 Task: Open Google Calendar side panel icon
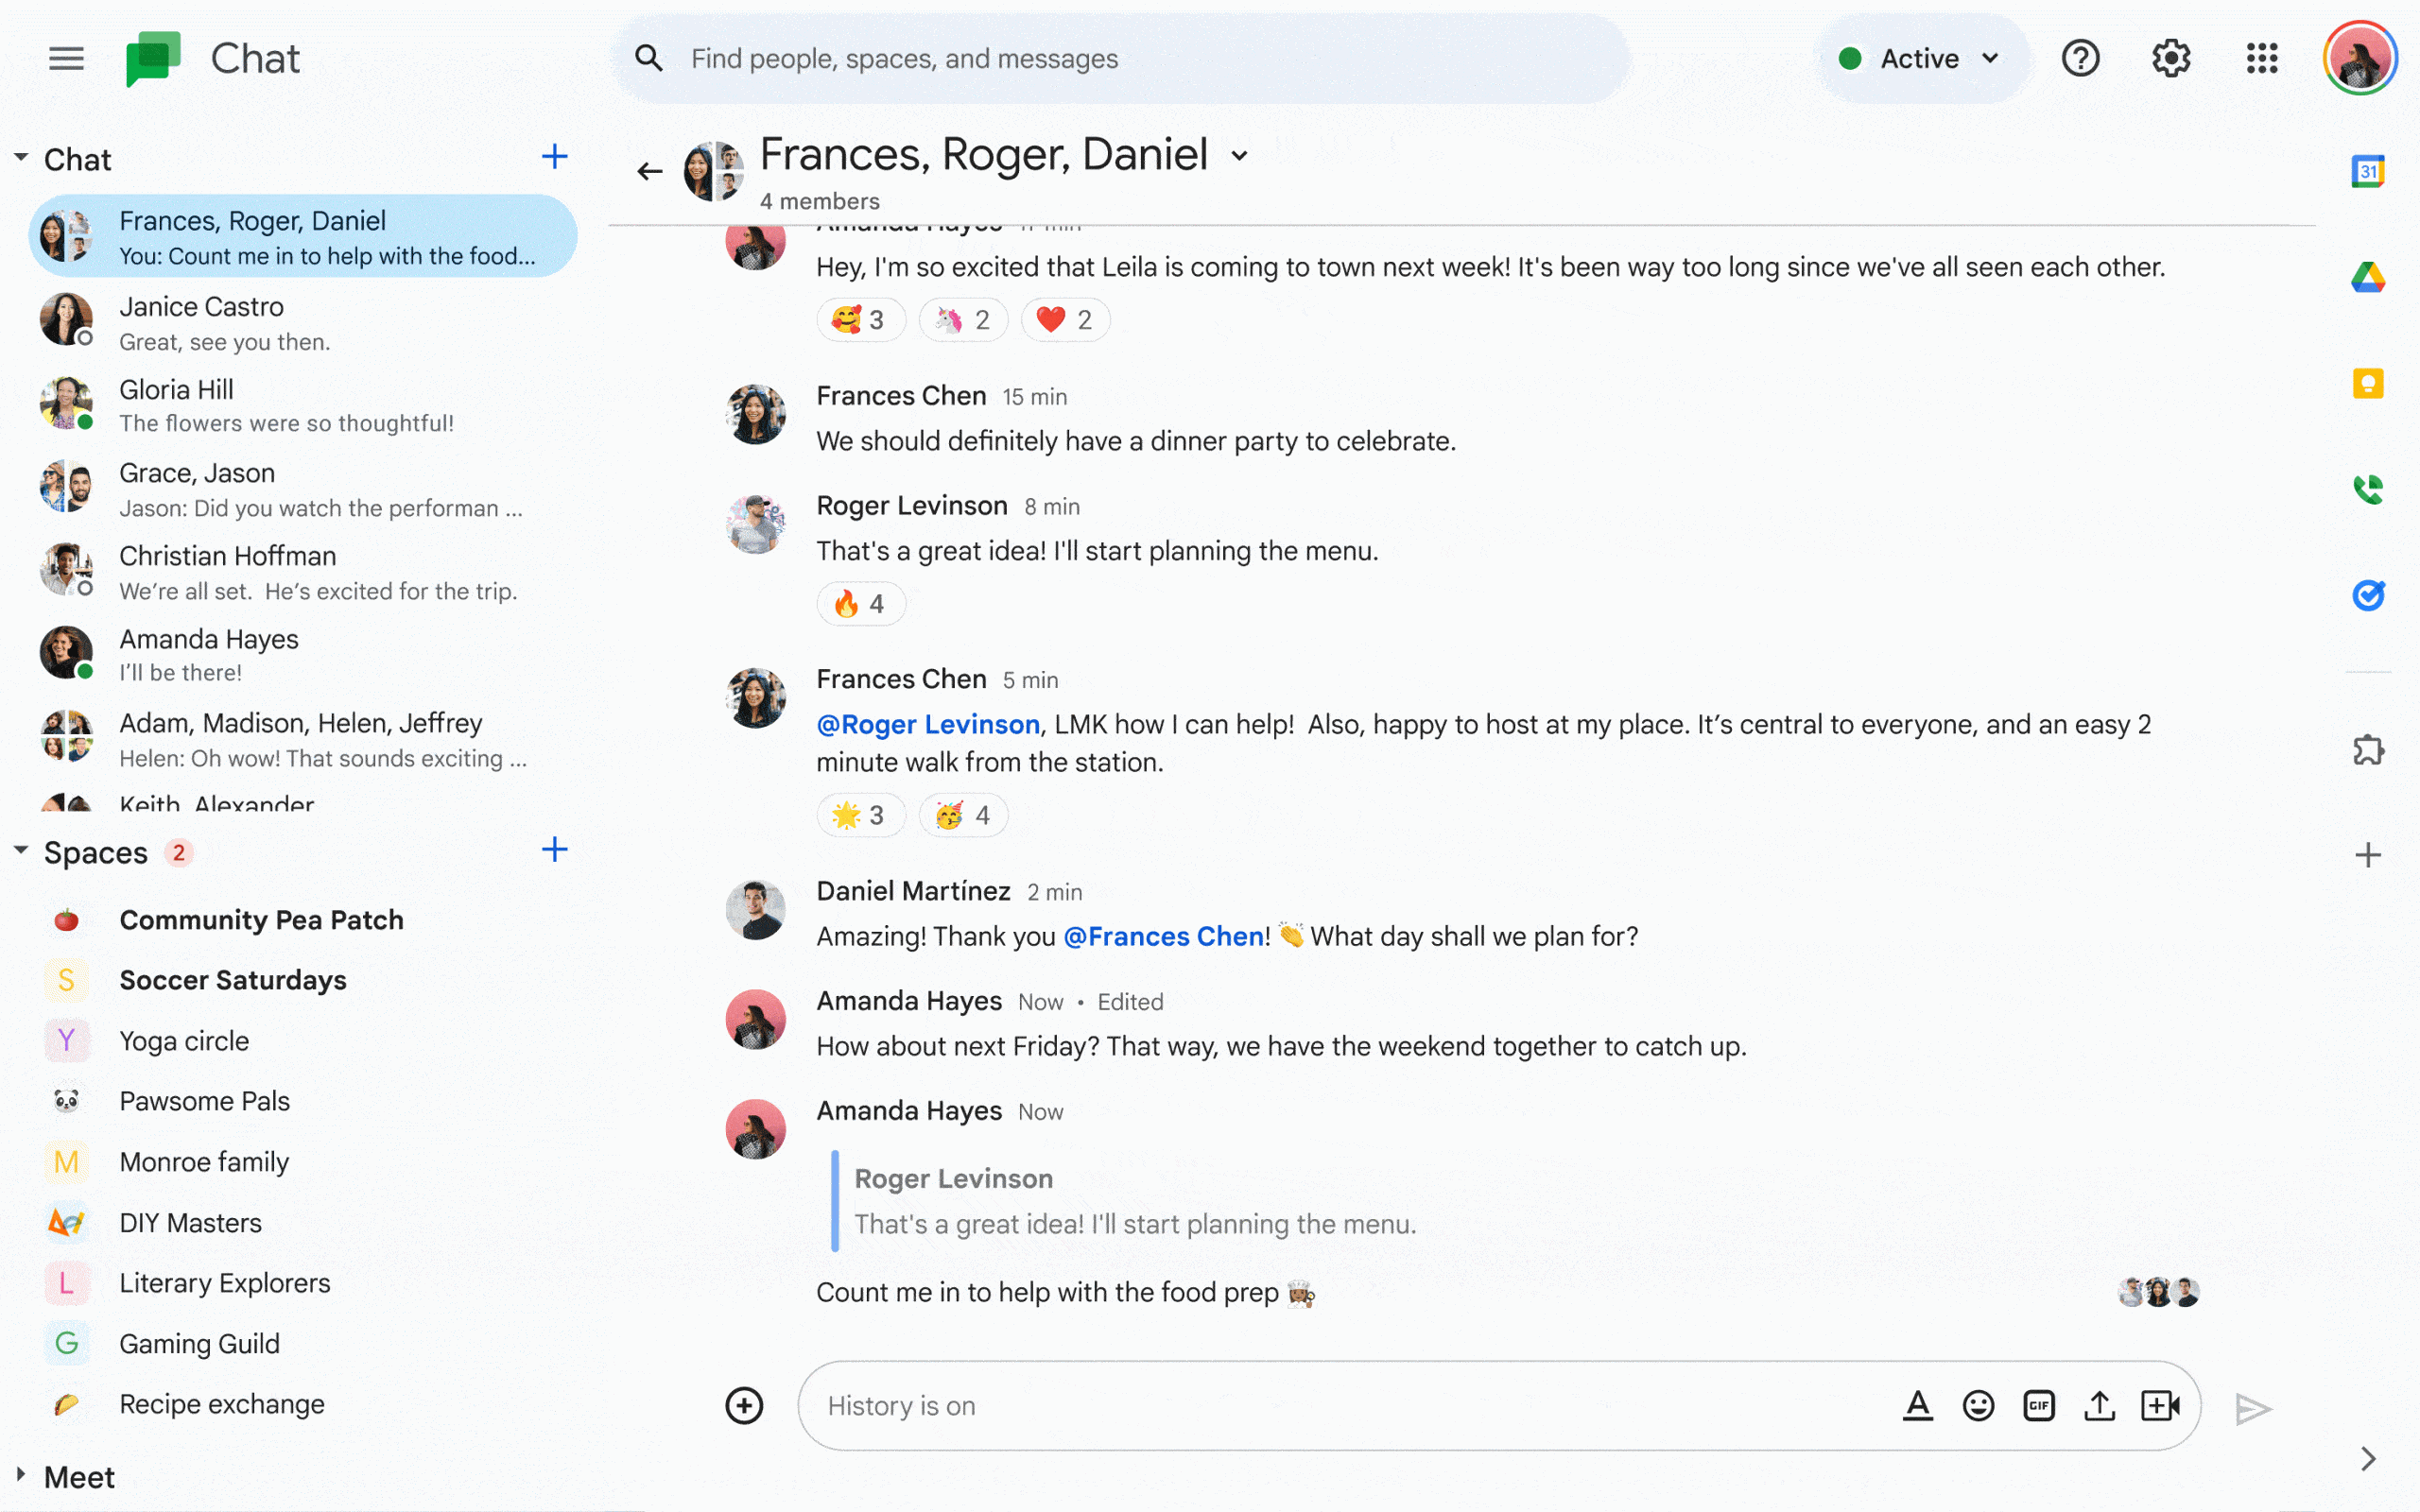pyautogui.click(x=2367, y=172)
